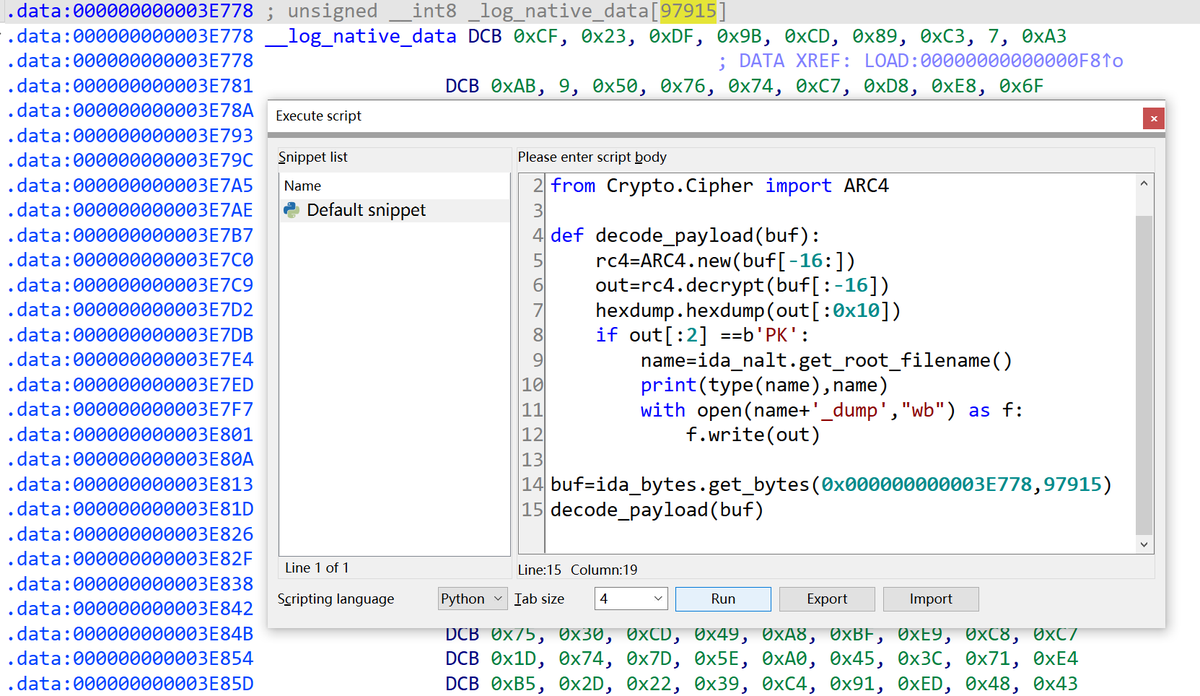Image resolution: width=1200 pixels, height=696 pixels.
Task: Click the Run button
Action: click(x=723, y=599)
